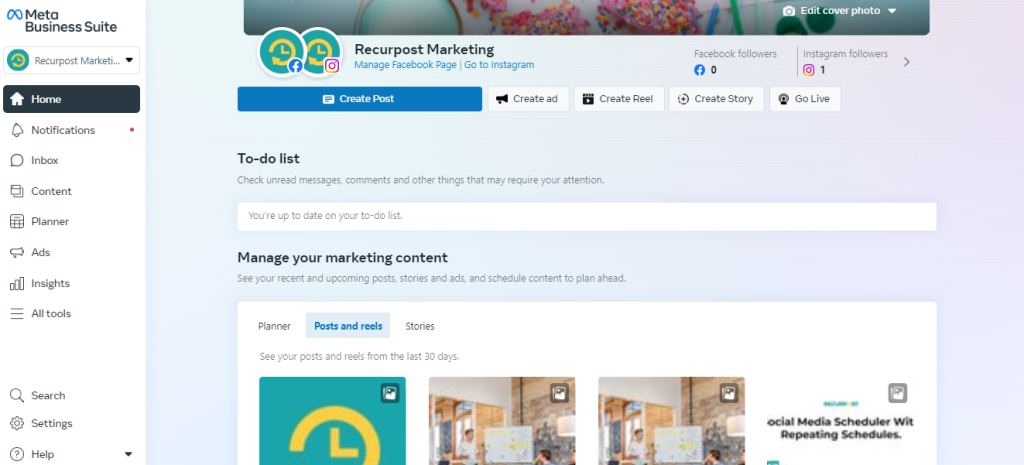The image size is (1024, 465).
Task: Click the Ads megaphone icon in the sidebar
Action: [x=18, y=252]
